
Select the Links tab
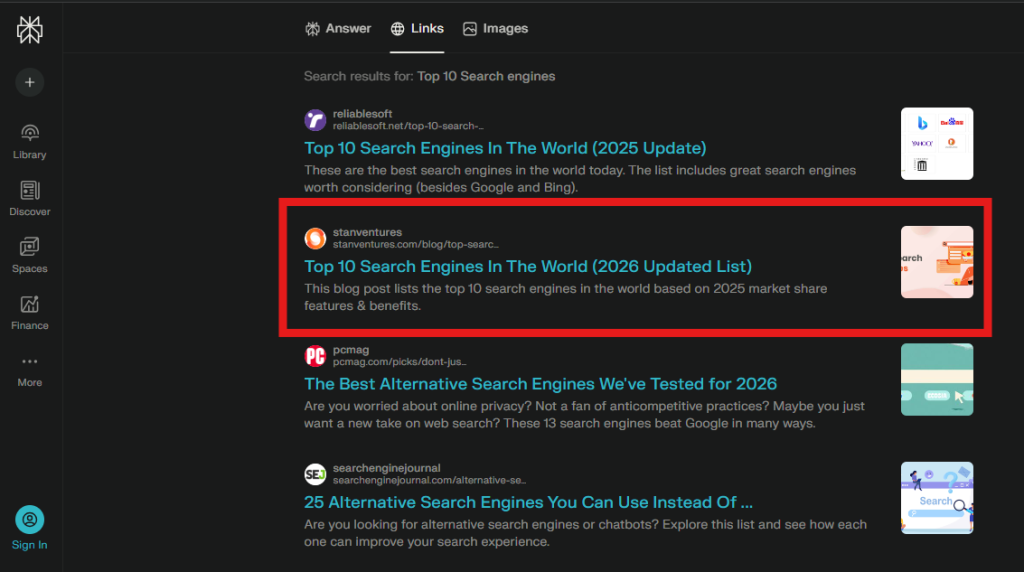tap(417, 28)
